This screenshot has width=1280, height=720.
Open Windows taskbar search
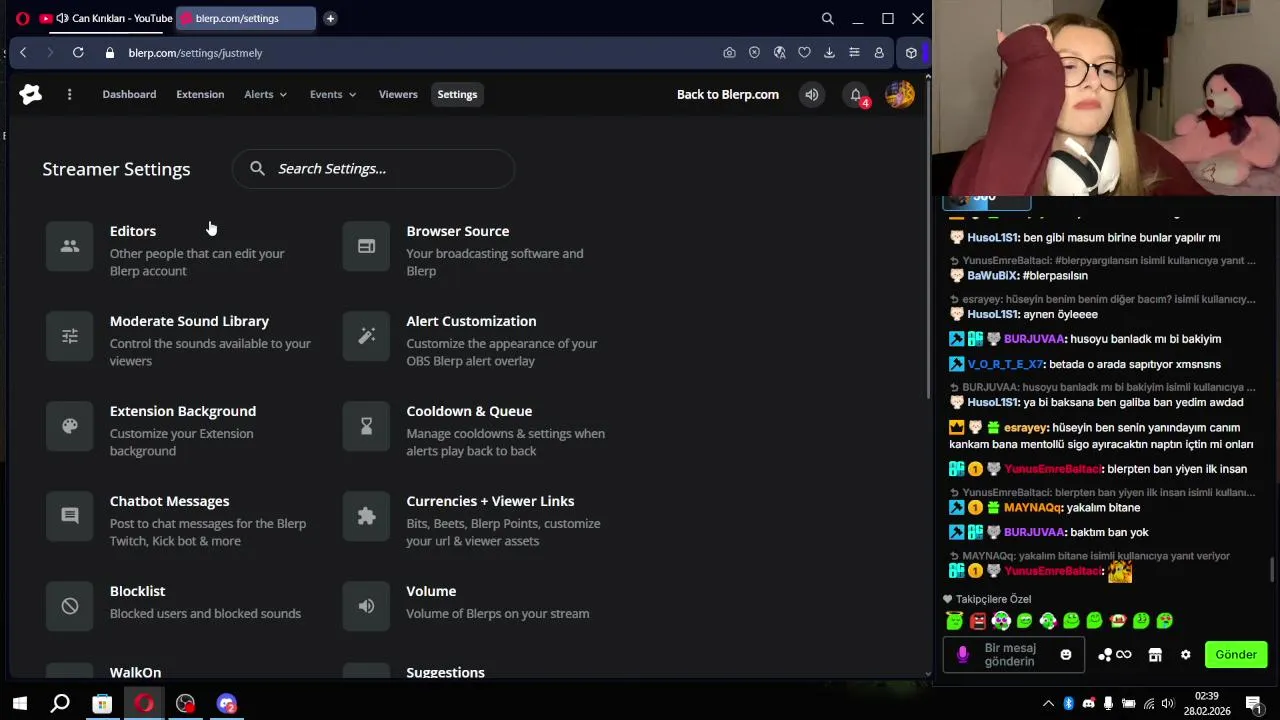(60, 704)
